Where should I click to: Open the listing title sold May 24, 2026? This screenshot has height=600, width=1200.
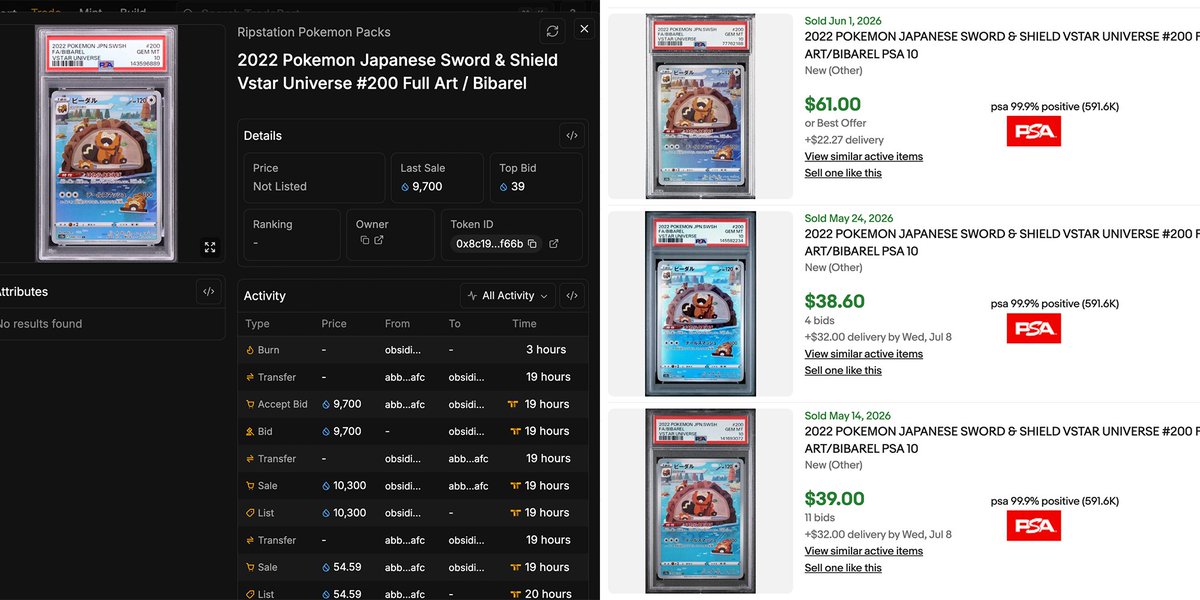(x=1002, y=243)
